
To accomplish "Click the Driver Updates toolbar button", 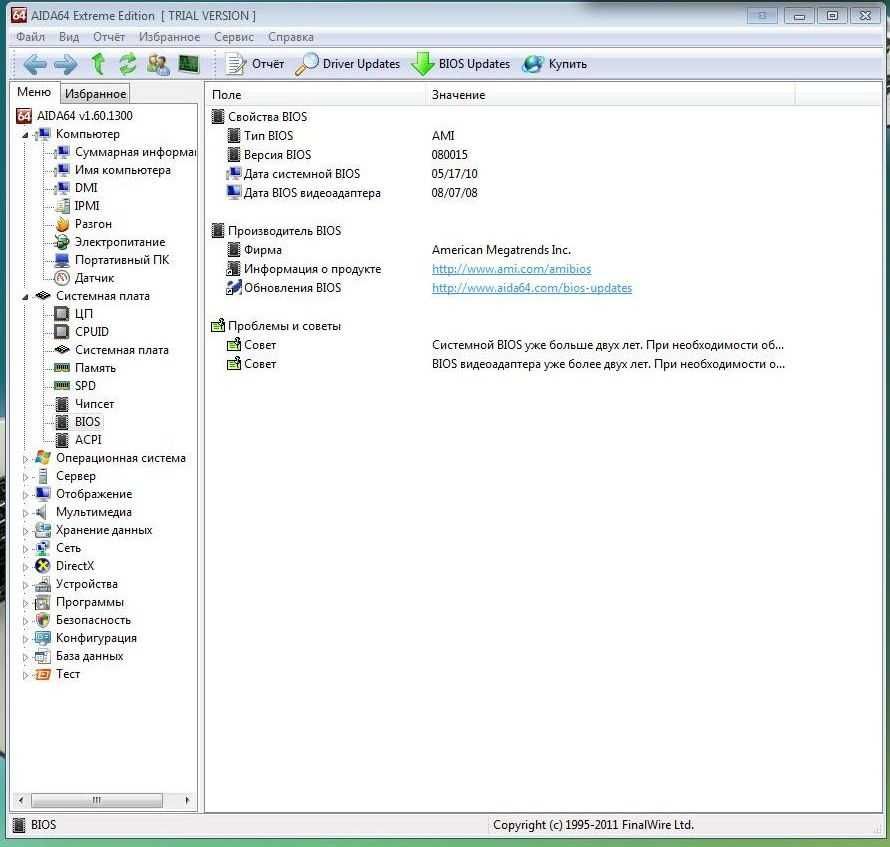I will (x=347, y=64).
